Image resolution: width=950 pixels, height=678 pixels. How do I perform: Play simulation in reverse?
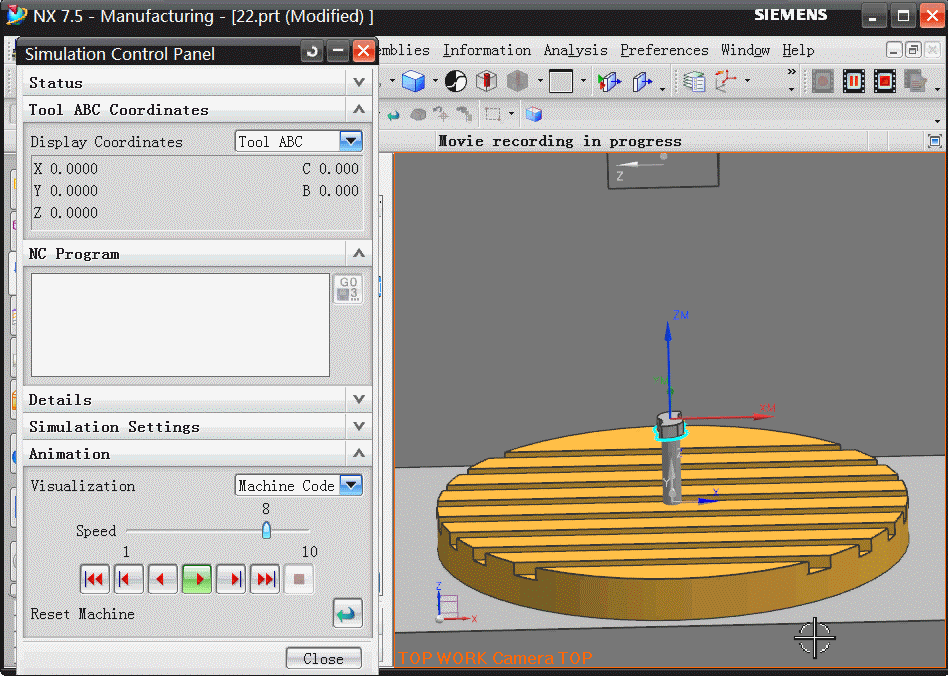[x=162, y=579]
